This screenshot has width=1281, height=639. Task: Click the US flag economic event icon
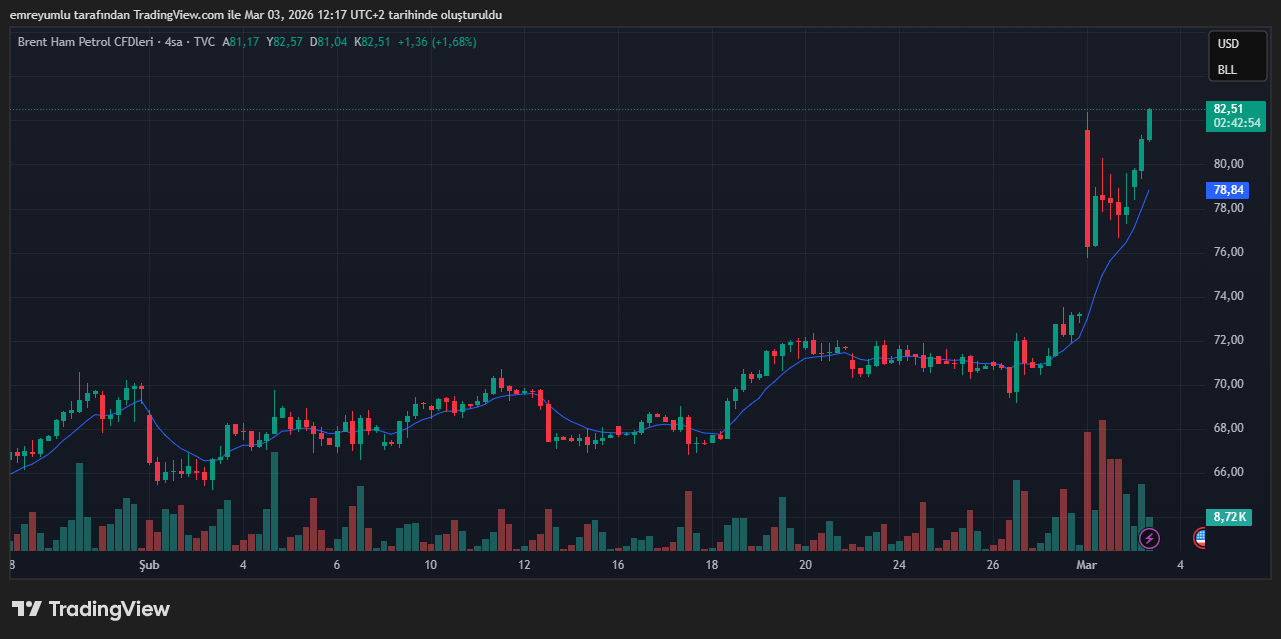pyautogui.click(x=1199, y=538)
